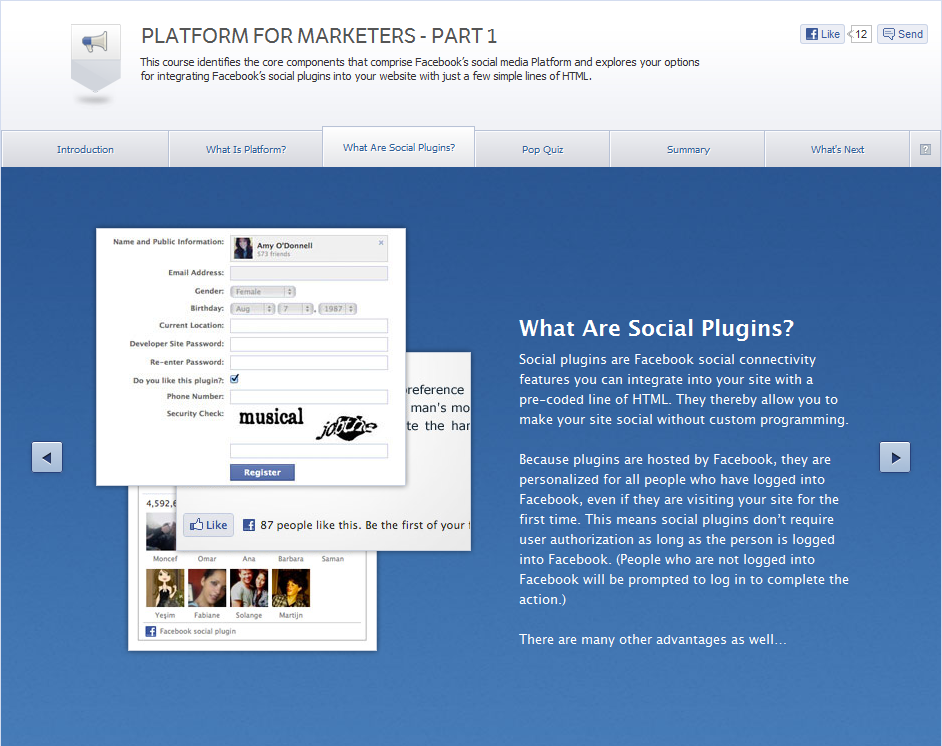This screenshot has width=942, height=746.
Task: Click Amy O'Donnell's profile picture
Action: 243,248
